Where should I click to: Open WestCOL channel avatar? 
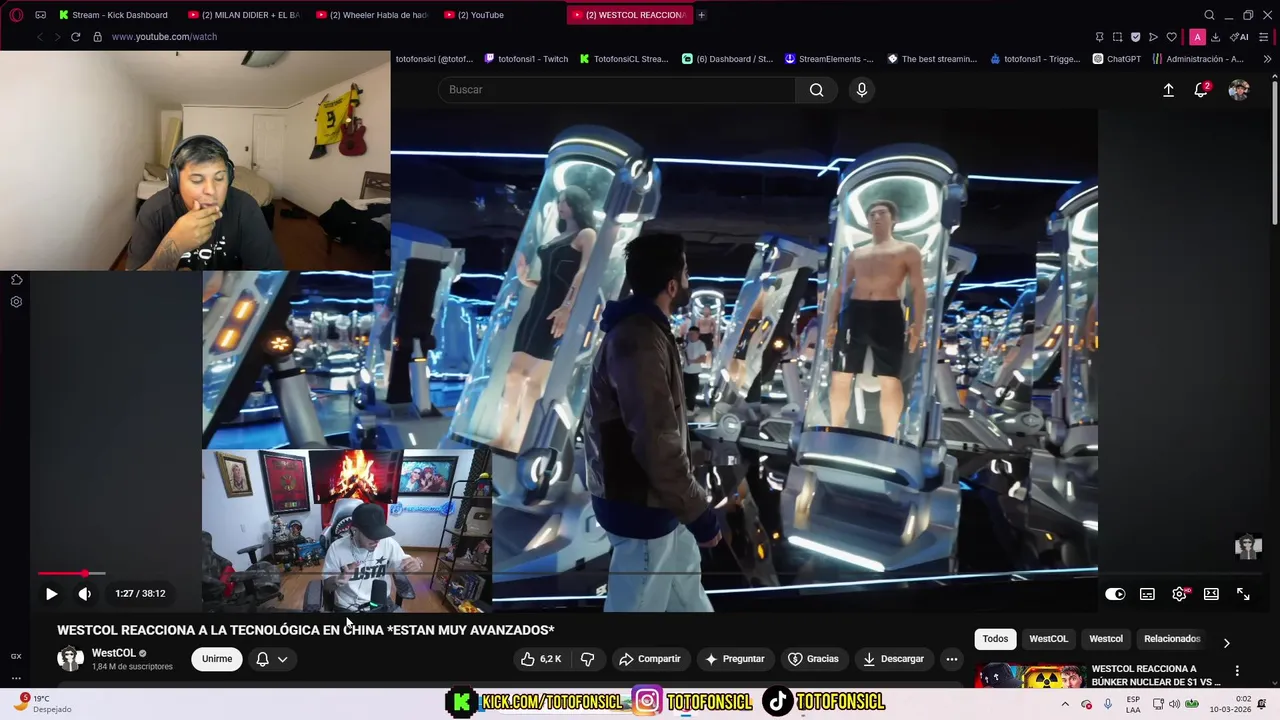coord(71,659)
